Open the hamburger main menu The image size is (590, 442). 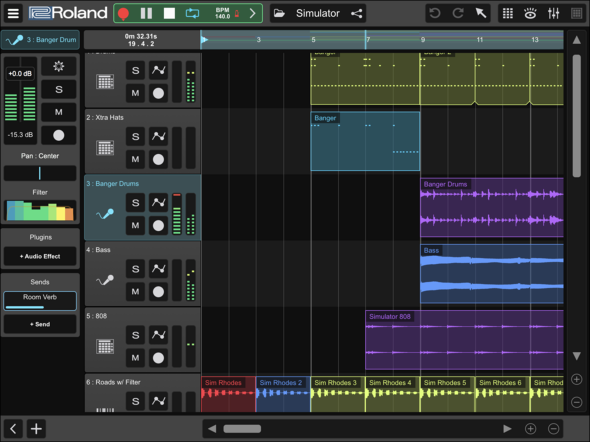13,14
